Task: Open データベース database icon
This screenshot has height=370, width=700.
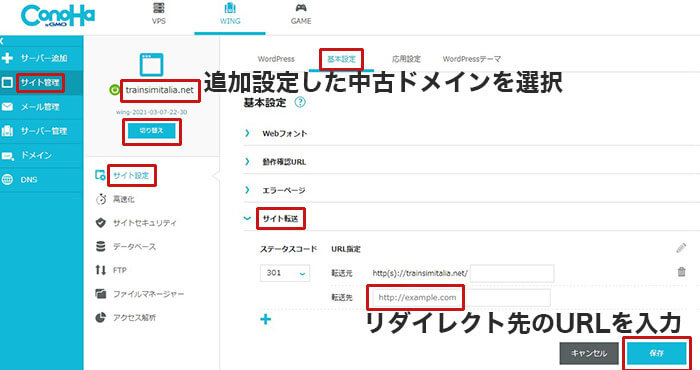Action: pos(101,246)
